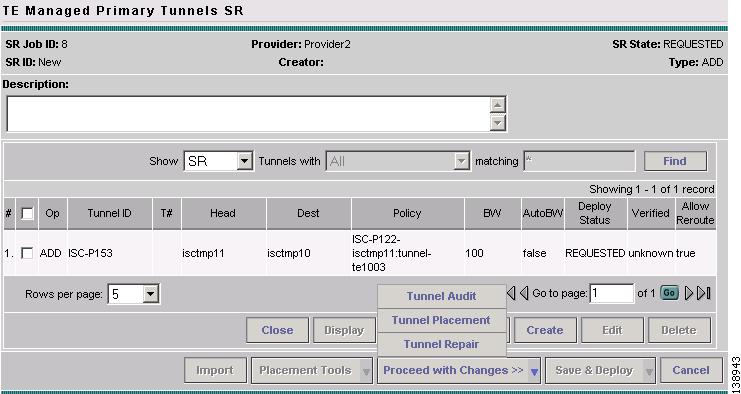Choose Tunnel Placement from popup menu
Image resolution: width=741 pixels, height=394 pixels.
point(441,320)
